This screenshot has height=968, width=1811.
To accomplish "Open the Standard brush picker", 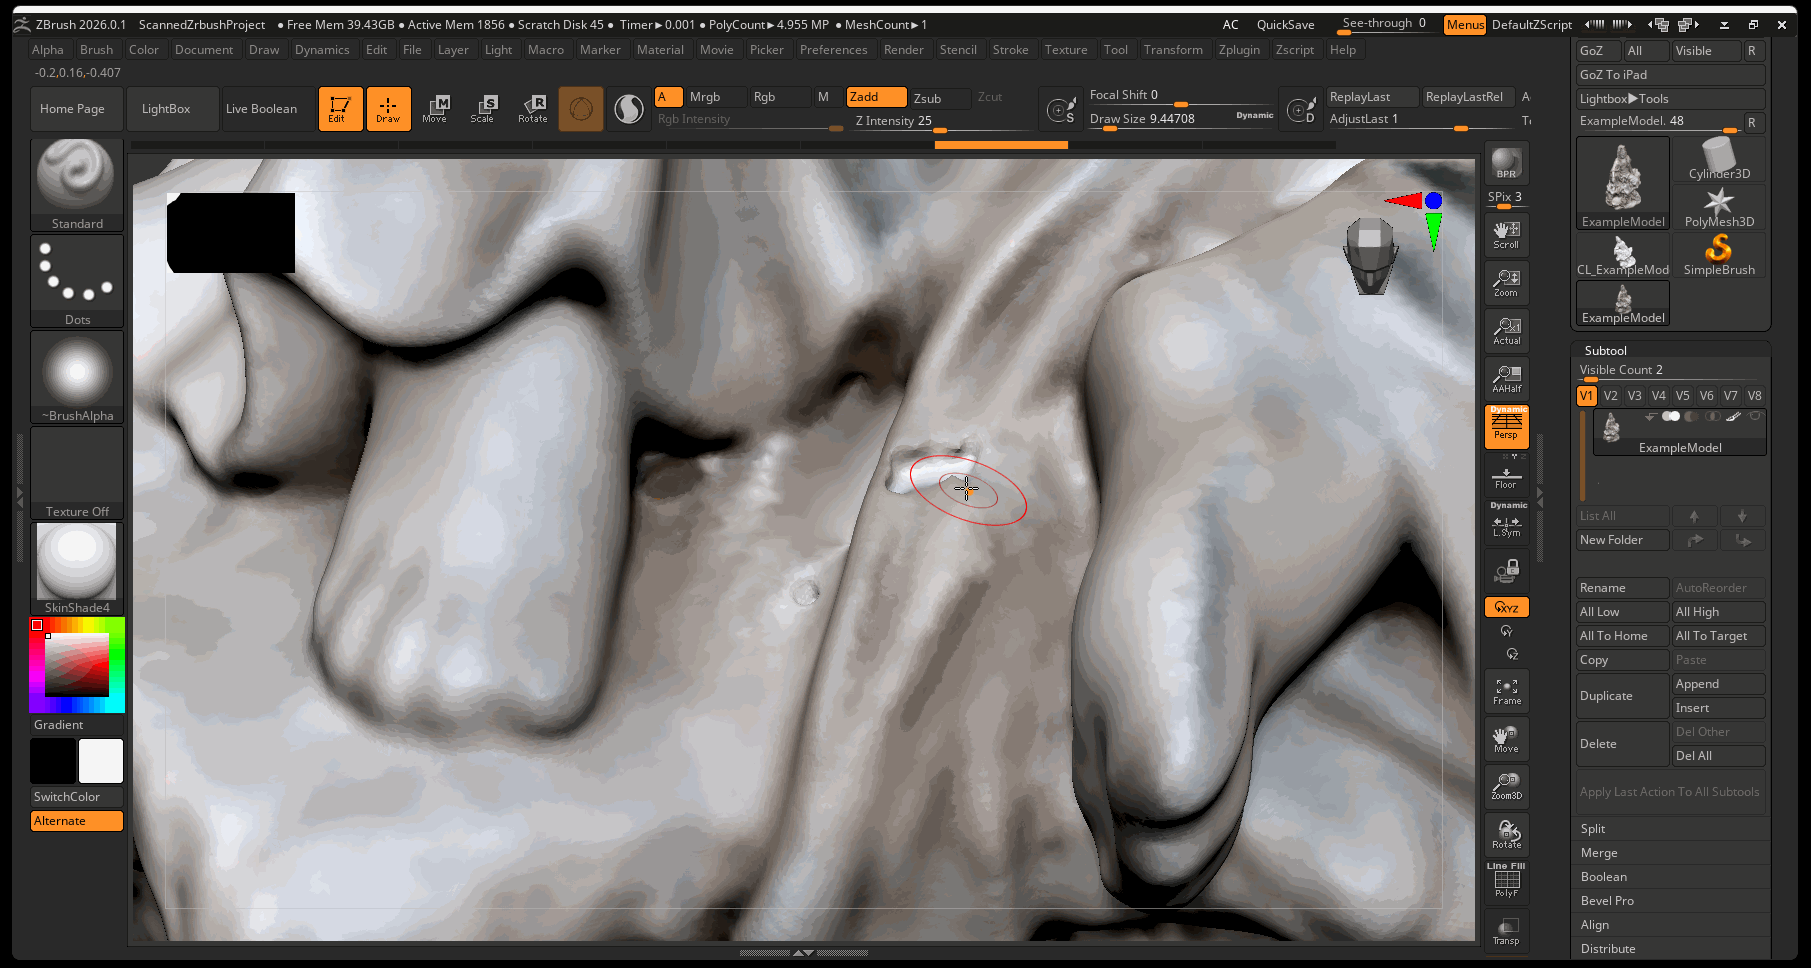I will click(x=77, y=185).
